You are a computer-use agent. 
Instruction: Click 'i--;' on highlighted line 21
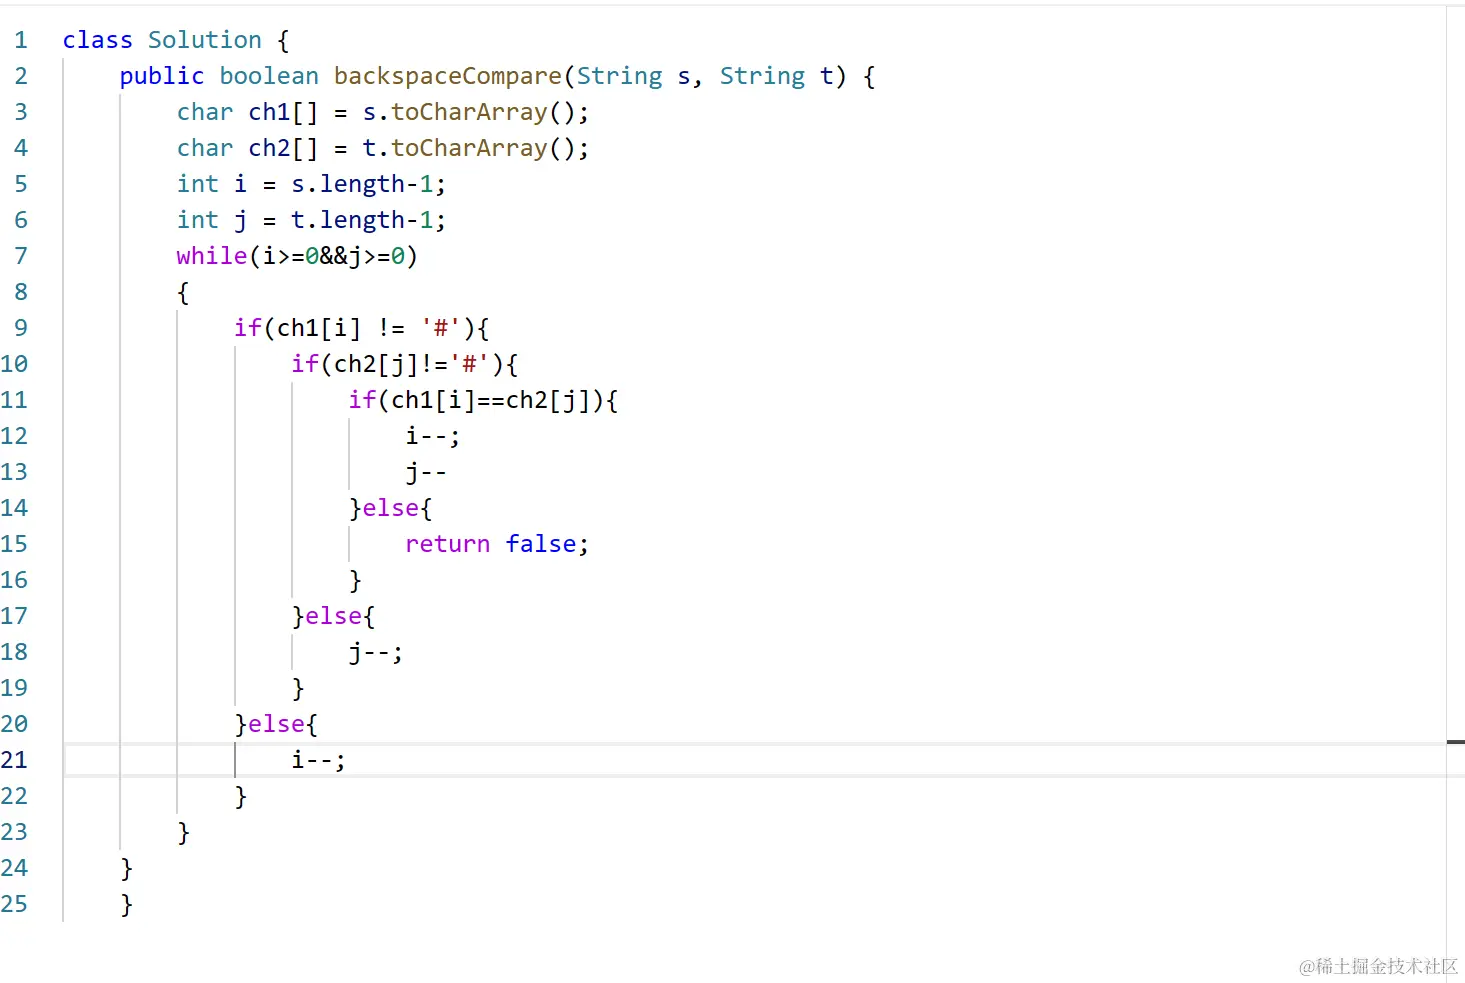pos(319,760)
